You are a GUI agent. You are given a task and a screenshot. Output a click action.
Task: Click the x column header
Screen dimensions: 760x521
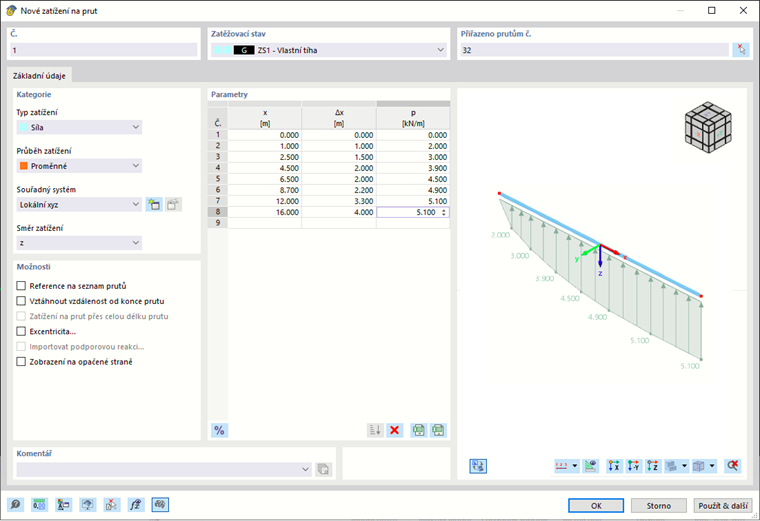click(x=265, y=118)
